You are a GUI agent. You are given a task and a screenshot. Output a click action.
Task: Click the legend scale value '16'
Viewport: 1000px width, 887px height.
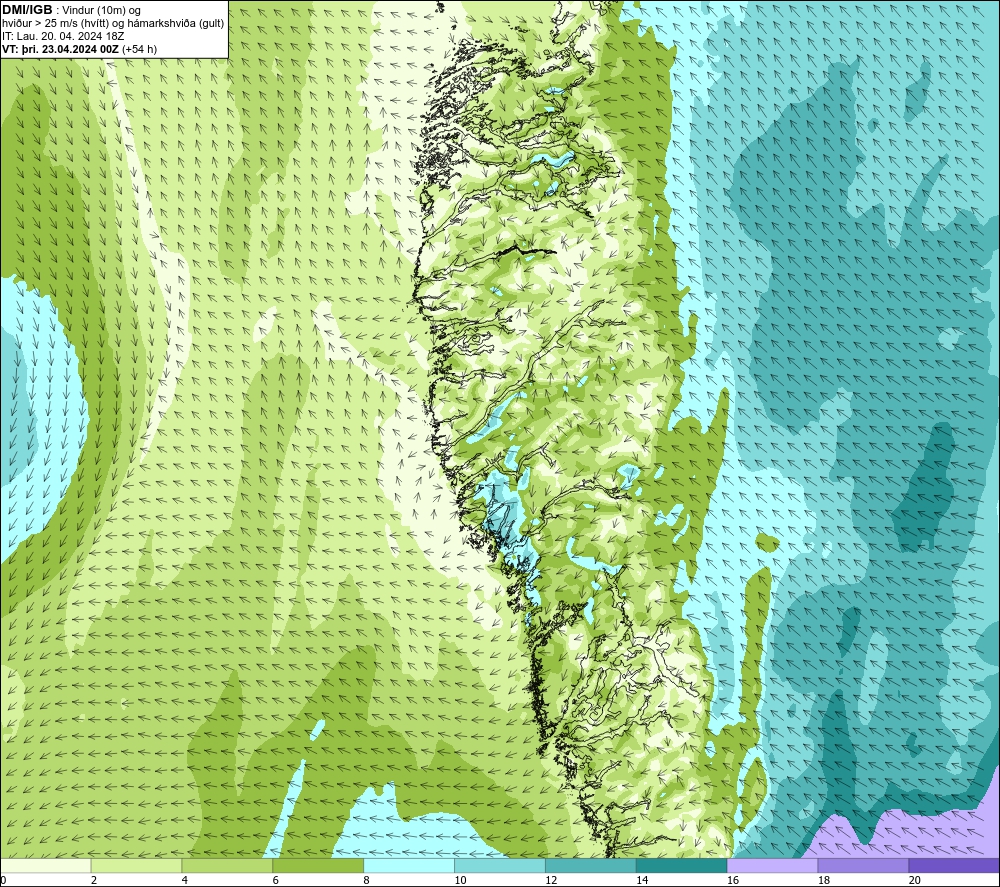(x=733, y=881)
